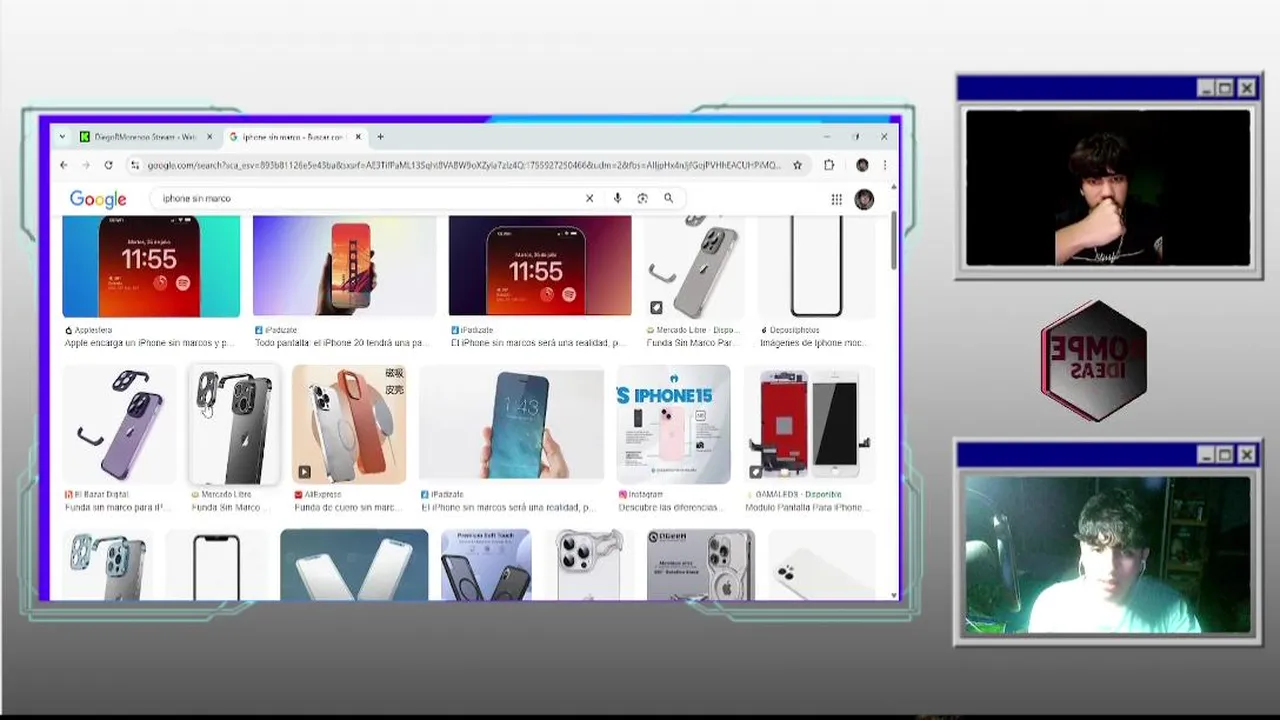
Task: Open the red and white screen module image
Action: pos(809,424)
